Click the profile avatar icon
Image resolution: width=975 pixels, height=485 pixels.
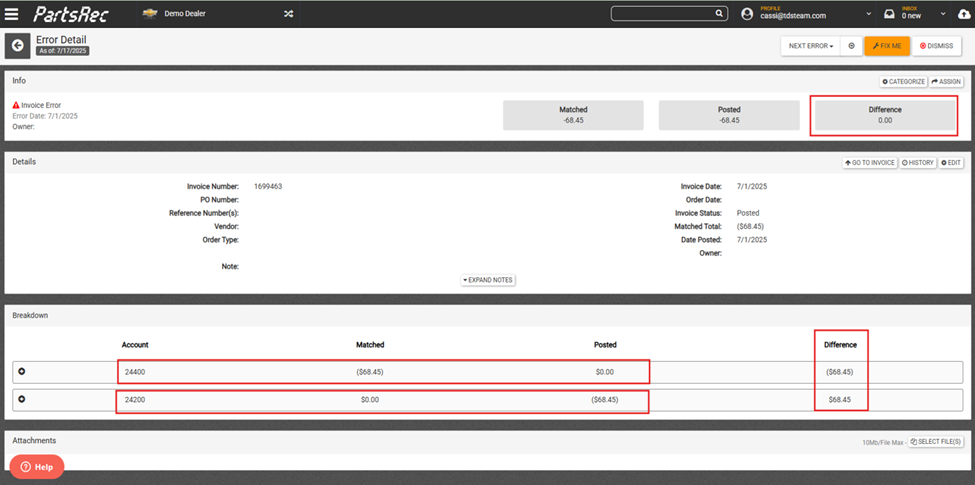pyautogui.click(x=747, y=14)
